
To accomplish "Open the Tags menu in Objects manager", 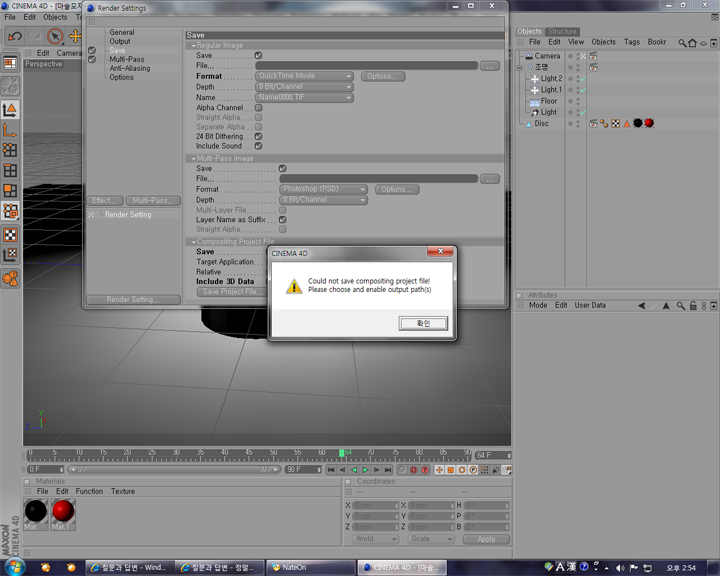I will pos(631,42).
